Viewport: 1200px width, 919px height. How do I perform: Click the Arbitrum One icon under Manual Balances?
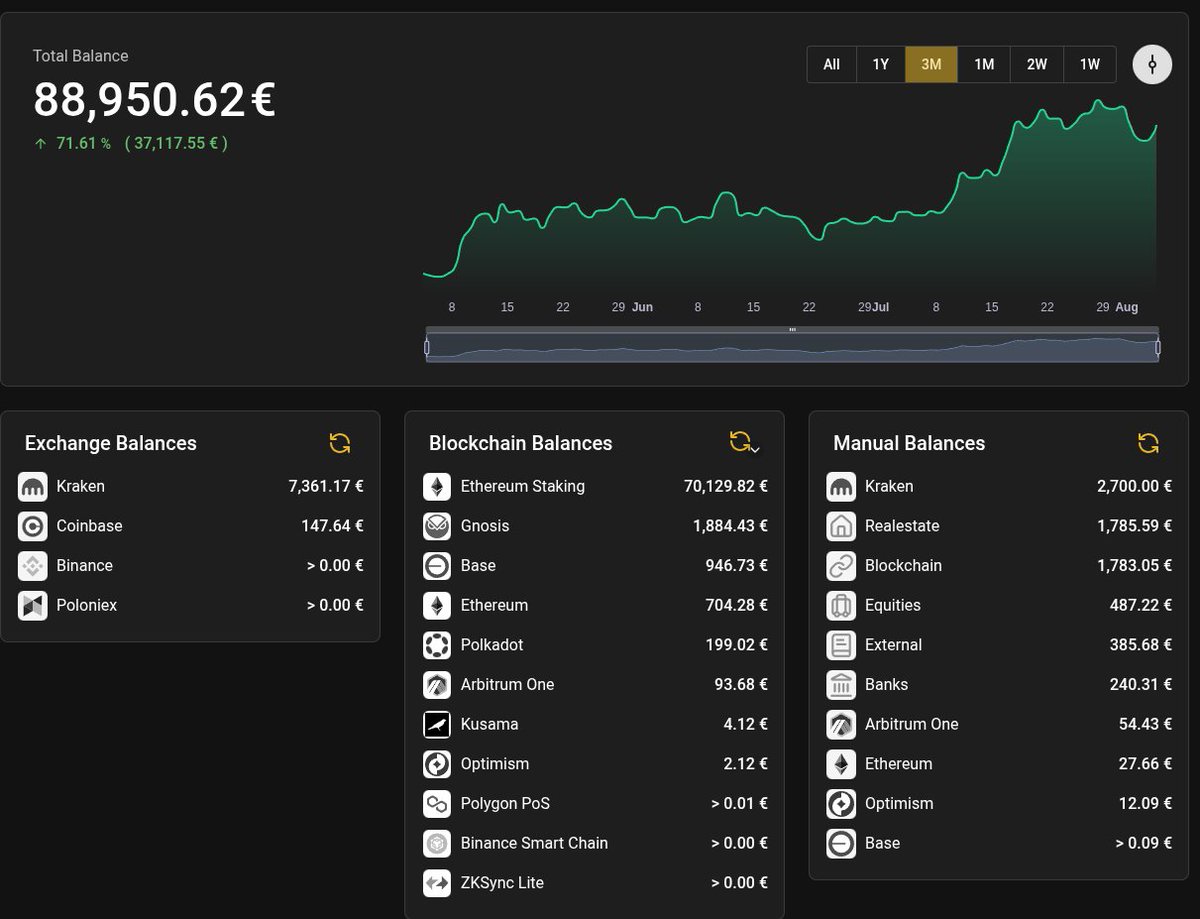tap(841, 724)
